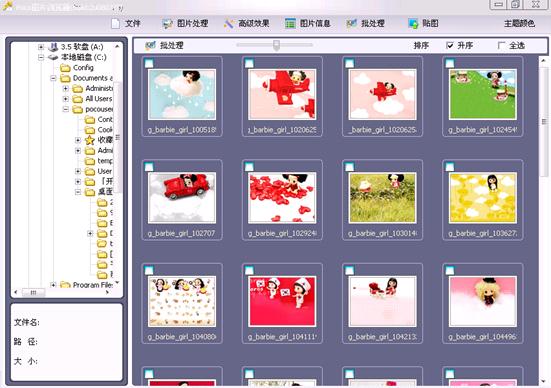
Task: Click the 大小 label in the info panel
Action: (26, 361)
